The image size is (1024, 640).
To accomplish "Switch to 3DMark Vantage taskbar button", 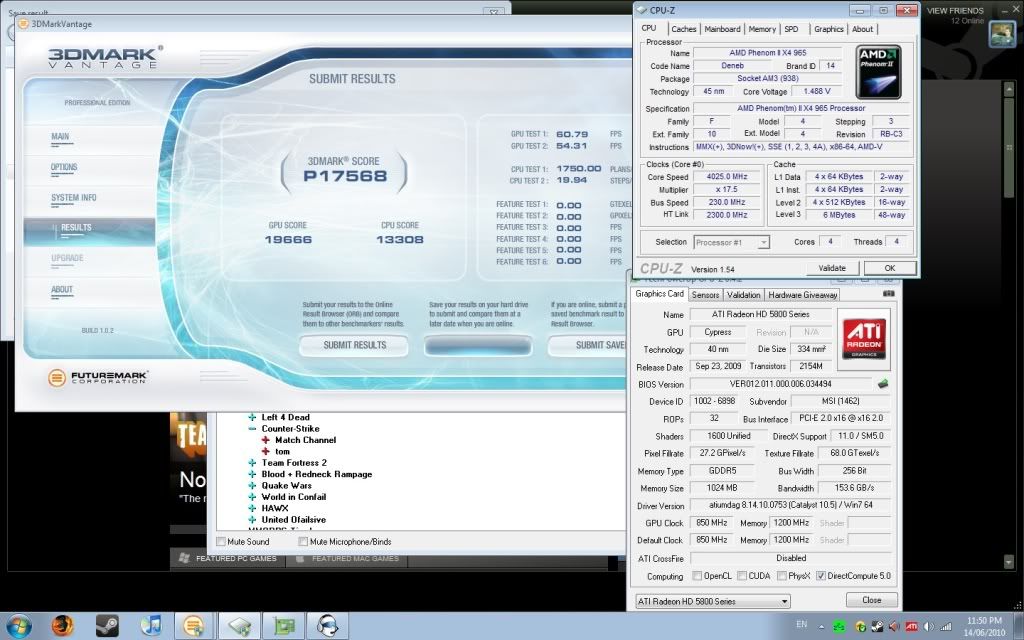I will point(193,626).
